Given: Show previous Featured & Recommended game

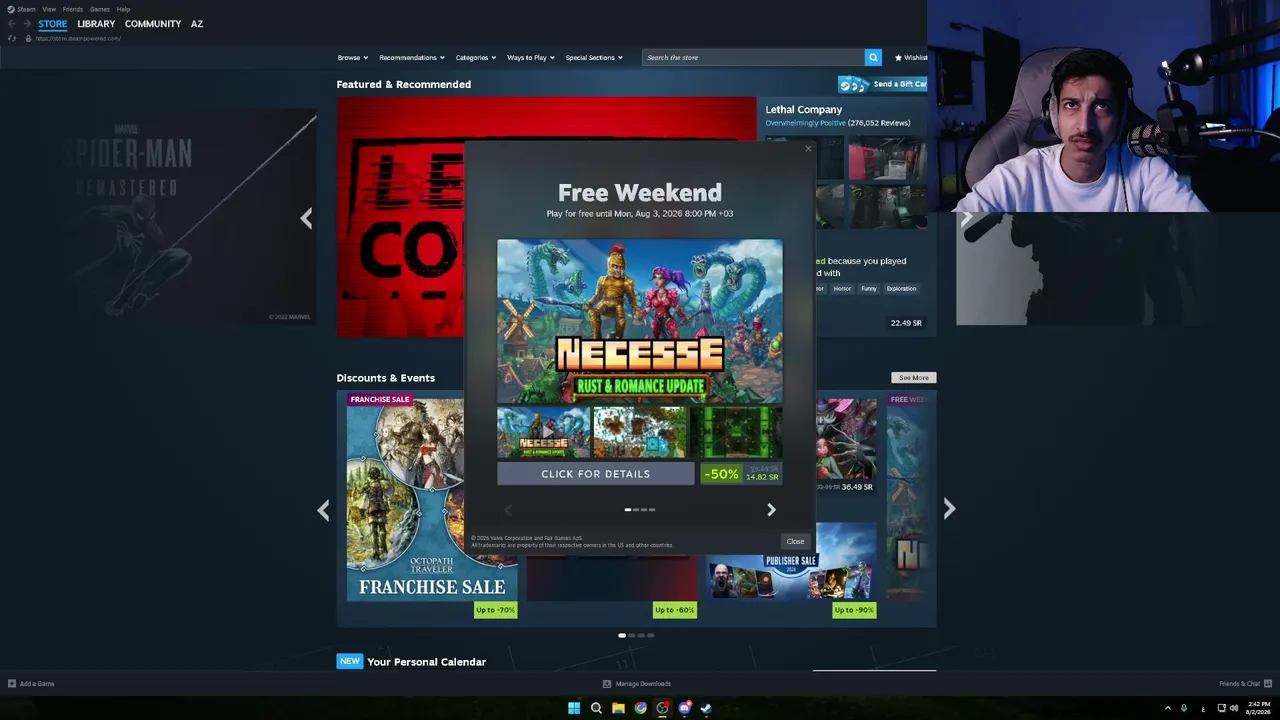Looking at the screenshot, I should click(306, 218).
